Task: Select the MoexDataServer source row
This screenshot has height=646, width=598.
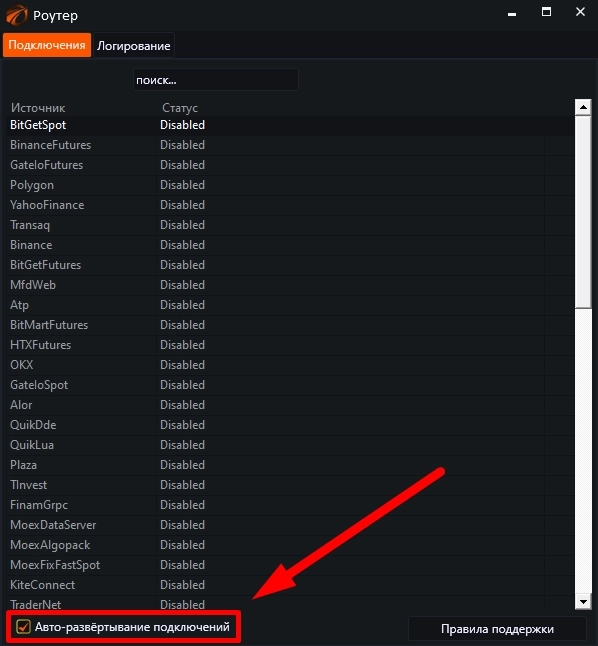Action: pos(290,525)
